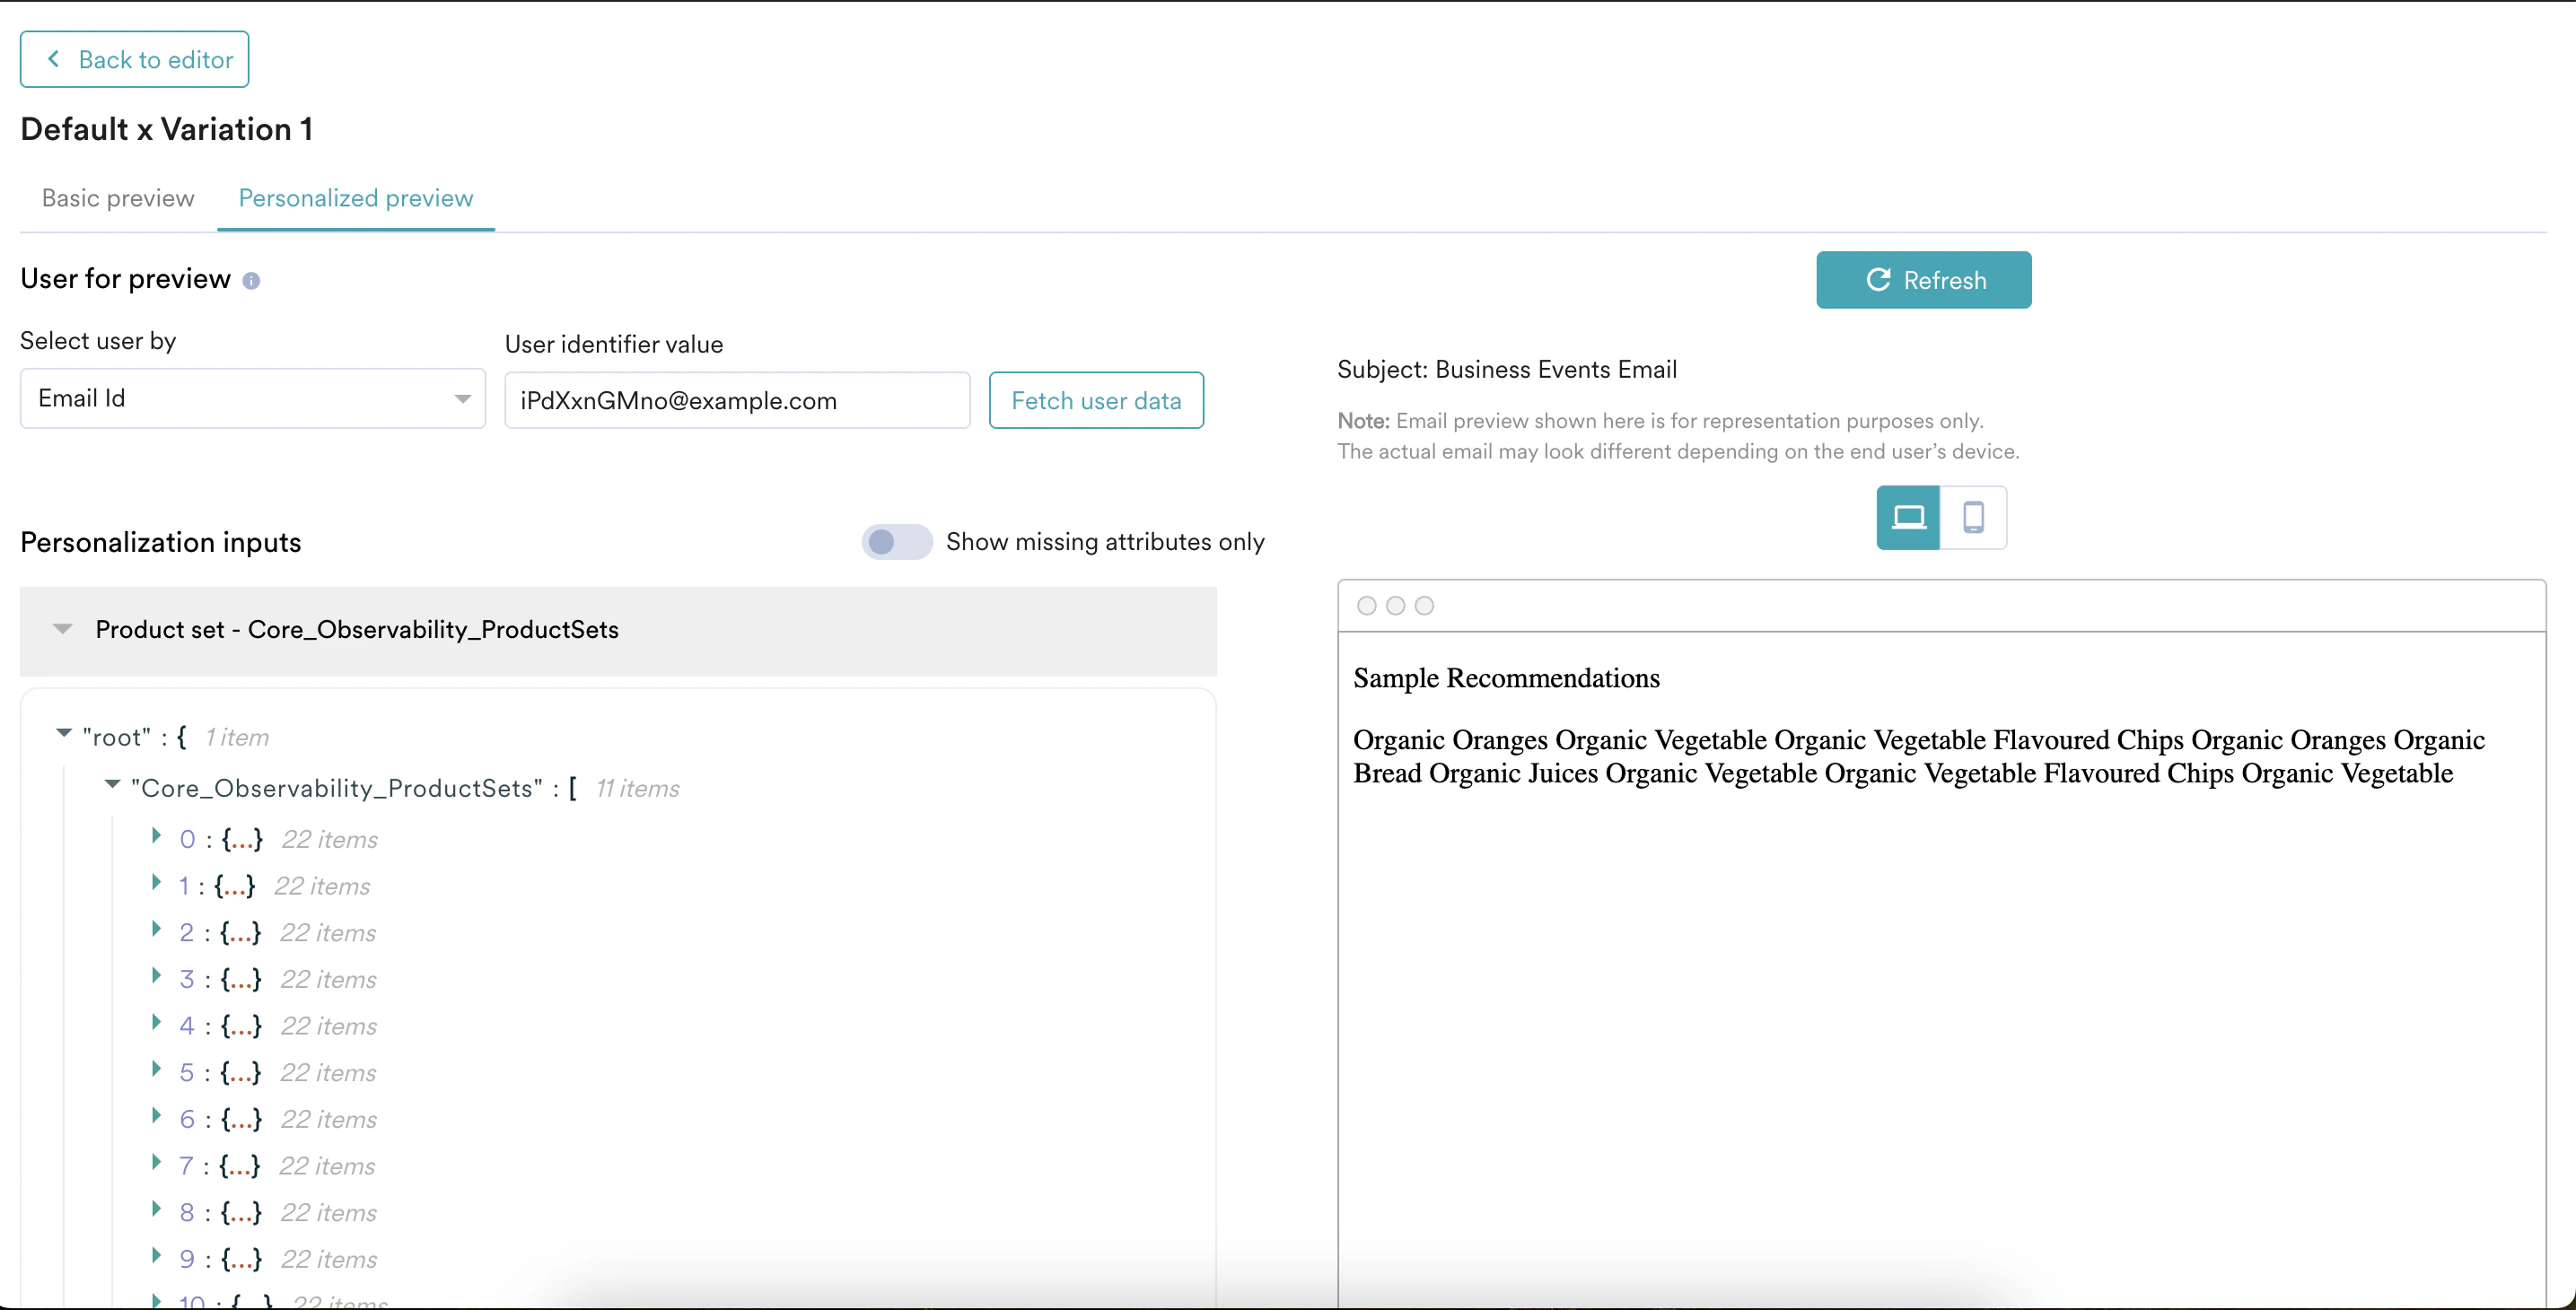
Task: Switch to mobile preview mode icon
Action: 1973,517
